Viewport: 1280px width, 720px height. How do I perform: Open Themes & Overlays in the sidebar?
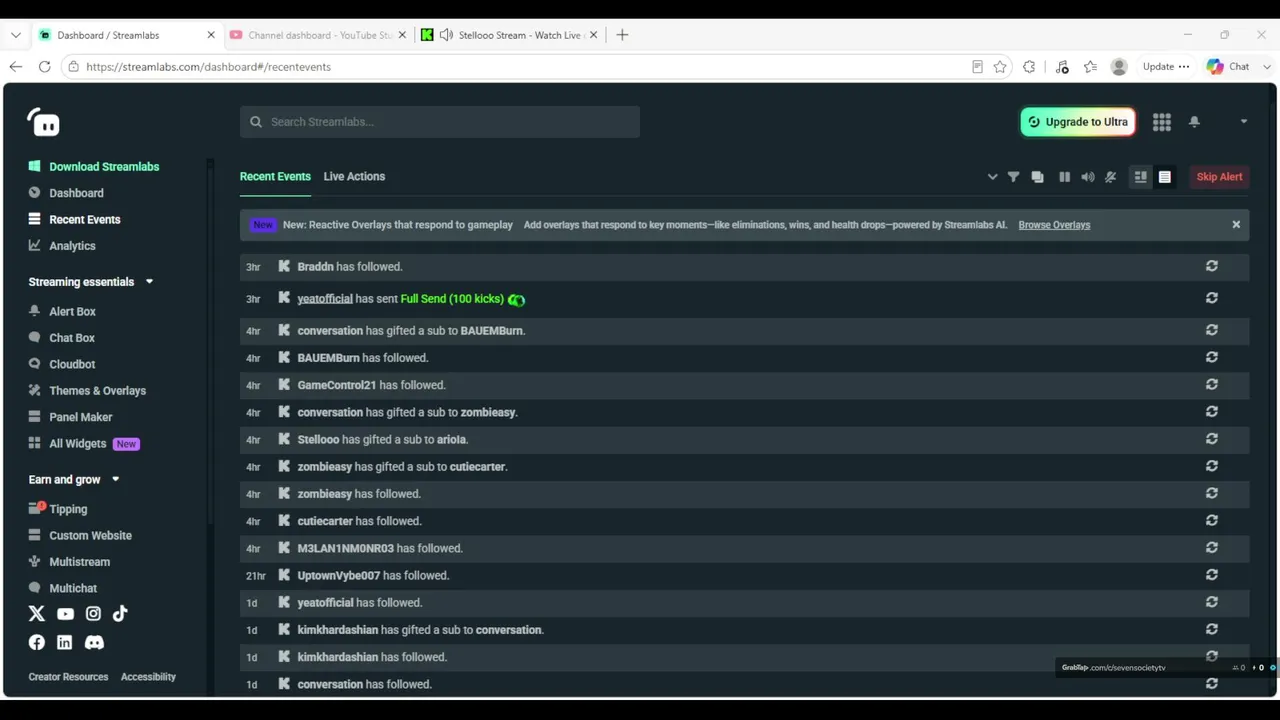tap(97, 391)
